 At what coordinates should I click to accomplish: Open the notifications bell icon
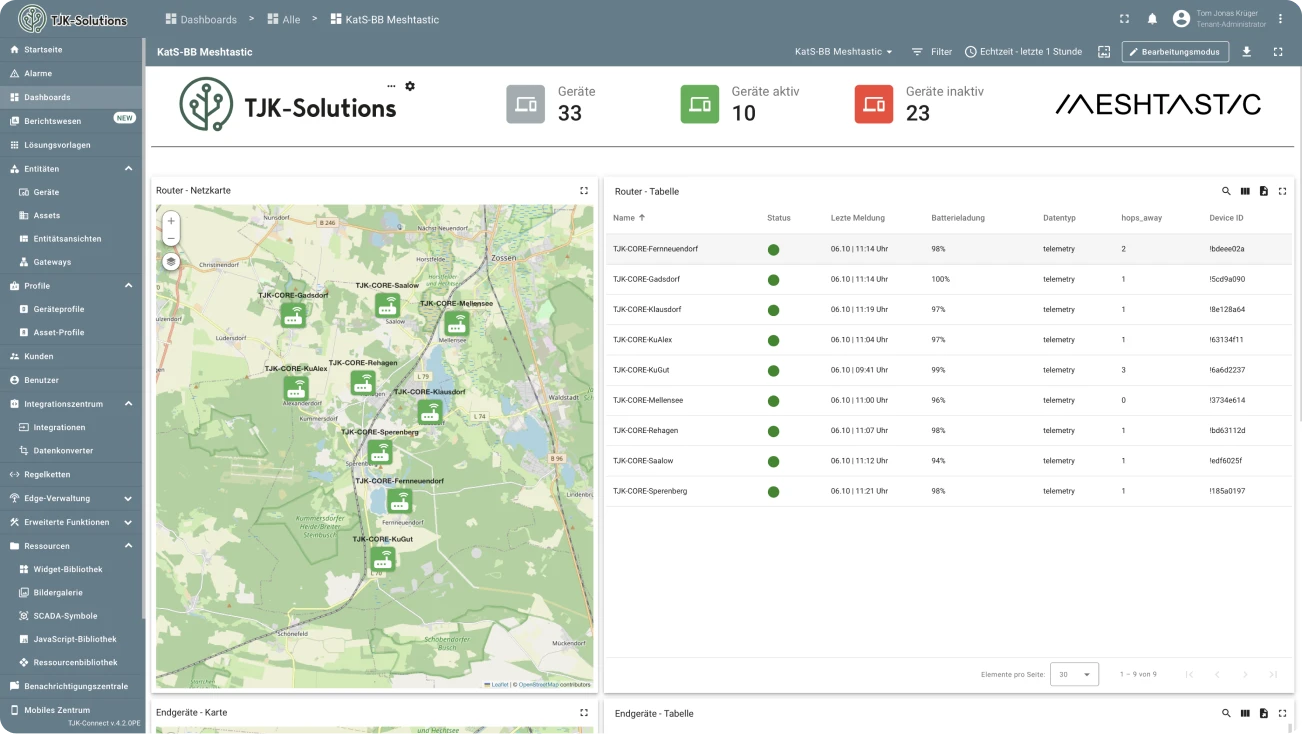point(1152,19)
